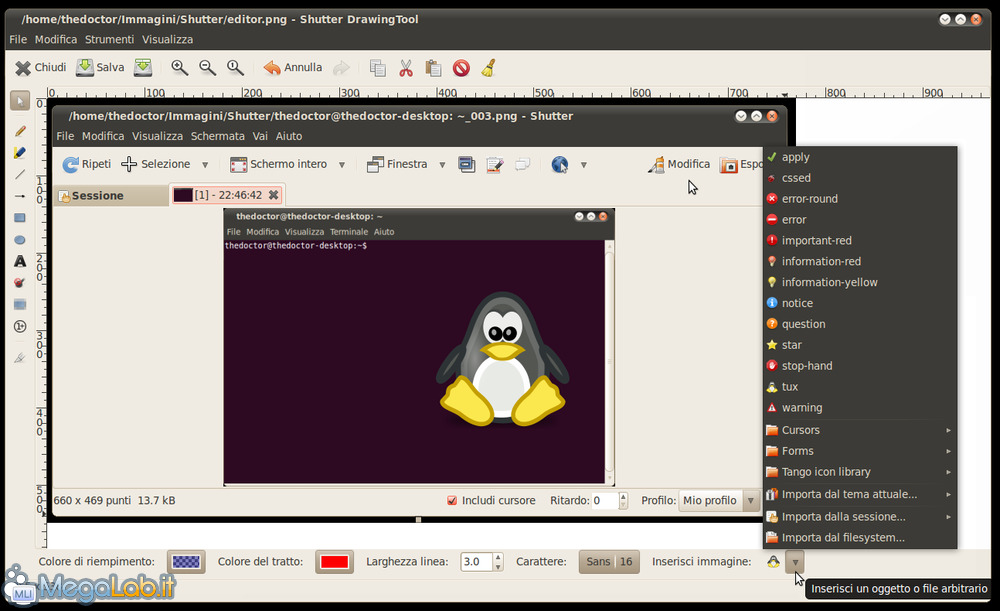
Task: Choose the tux entry from the list
Action: 789,387
